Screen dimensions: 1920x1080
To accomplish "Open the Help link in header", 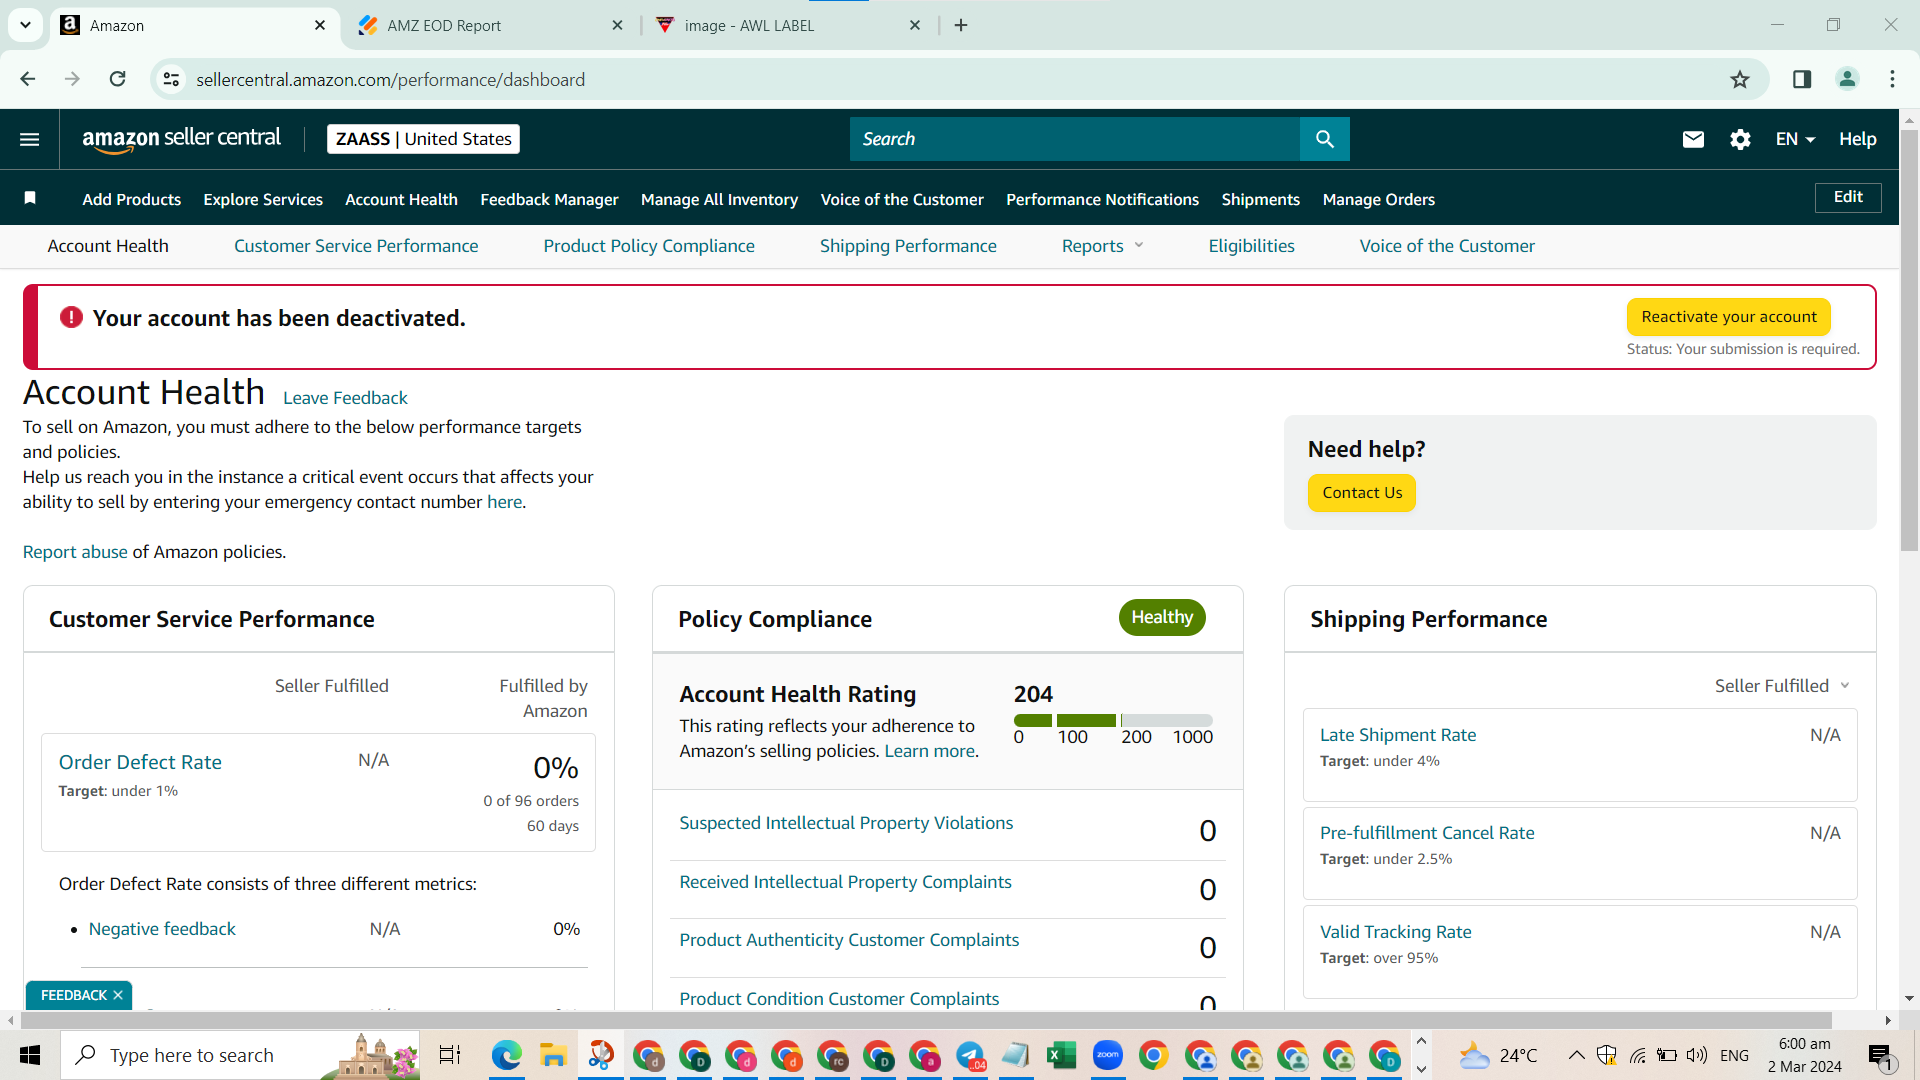I will pos(1857,139).
